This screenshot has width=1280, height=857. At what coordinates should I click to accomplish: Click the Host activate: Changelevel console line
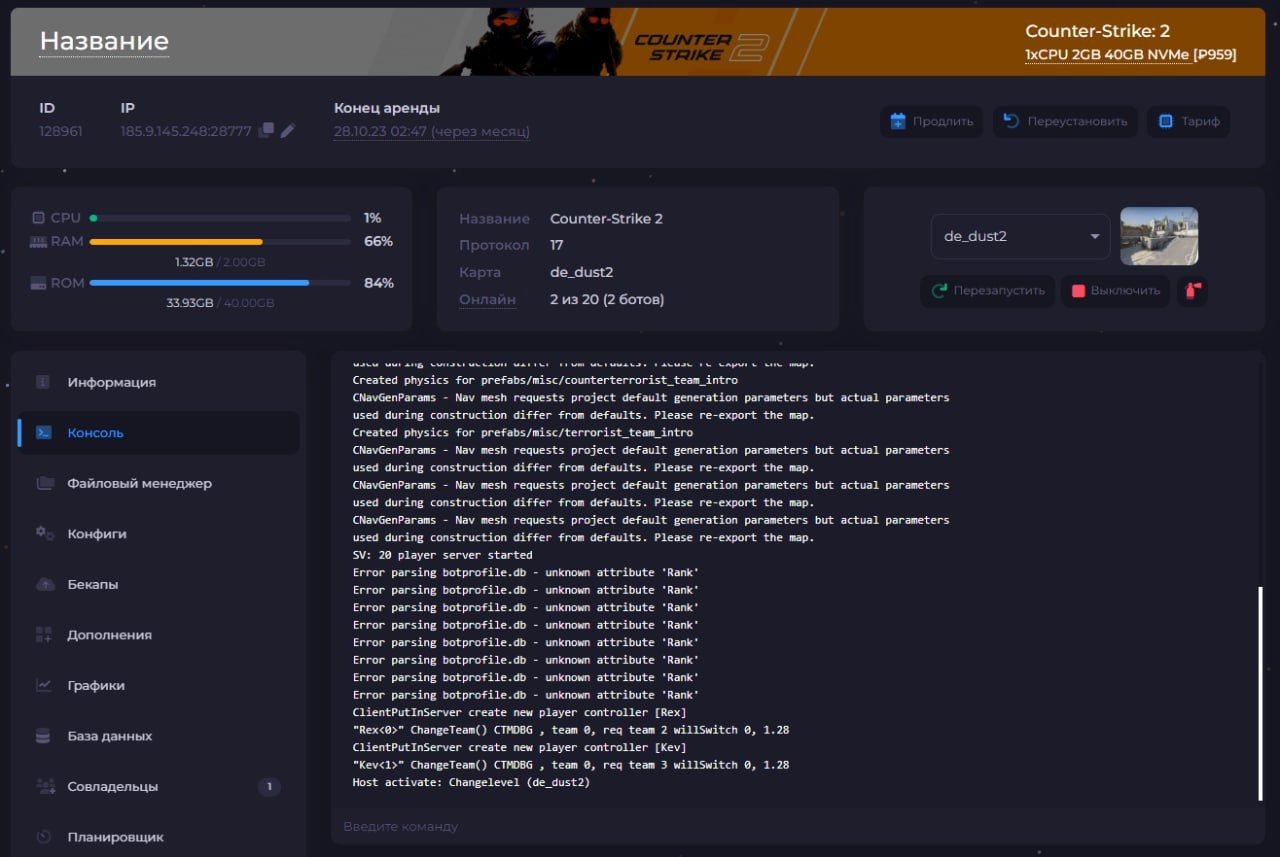pos(471,782)
